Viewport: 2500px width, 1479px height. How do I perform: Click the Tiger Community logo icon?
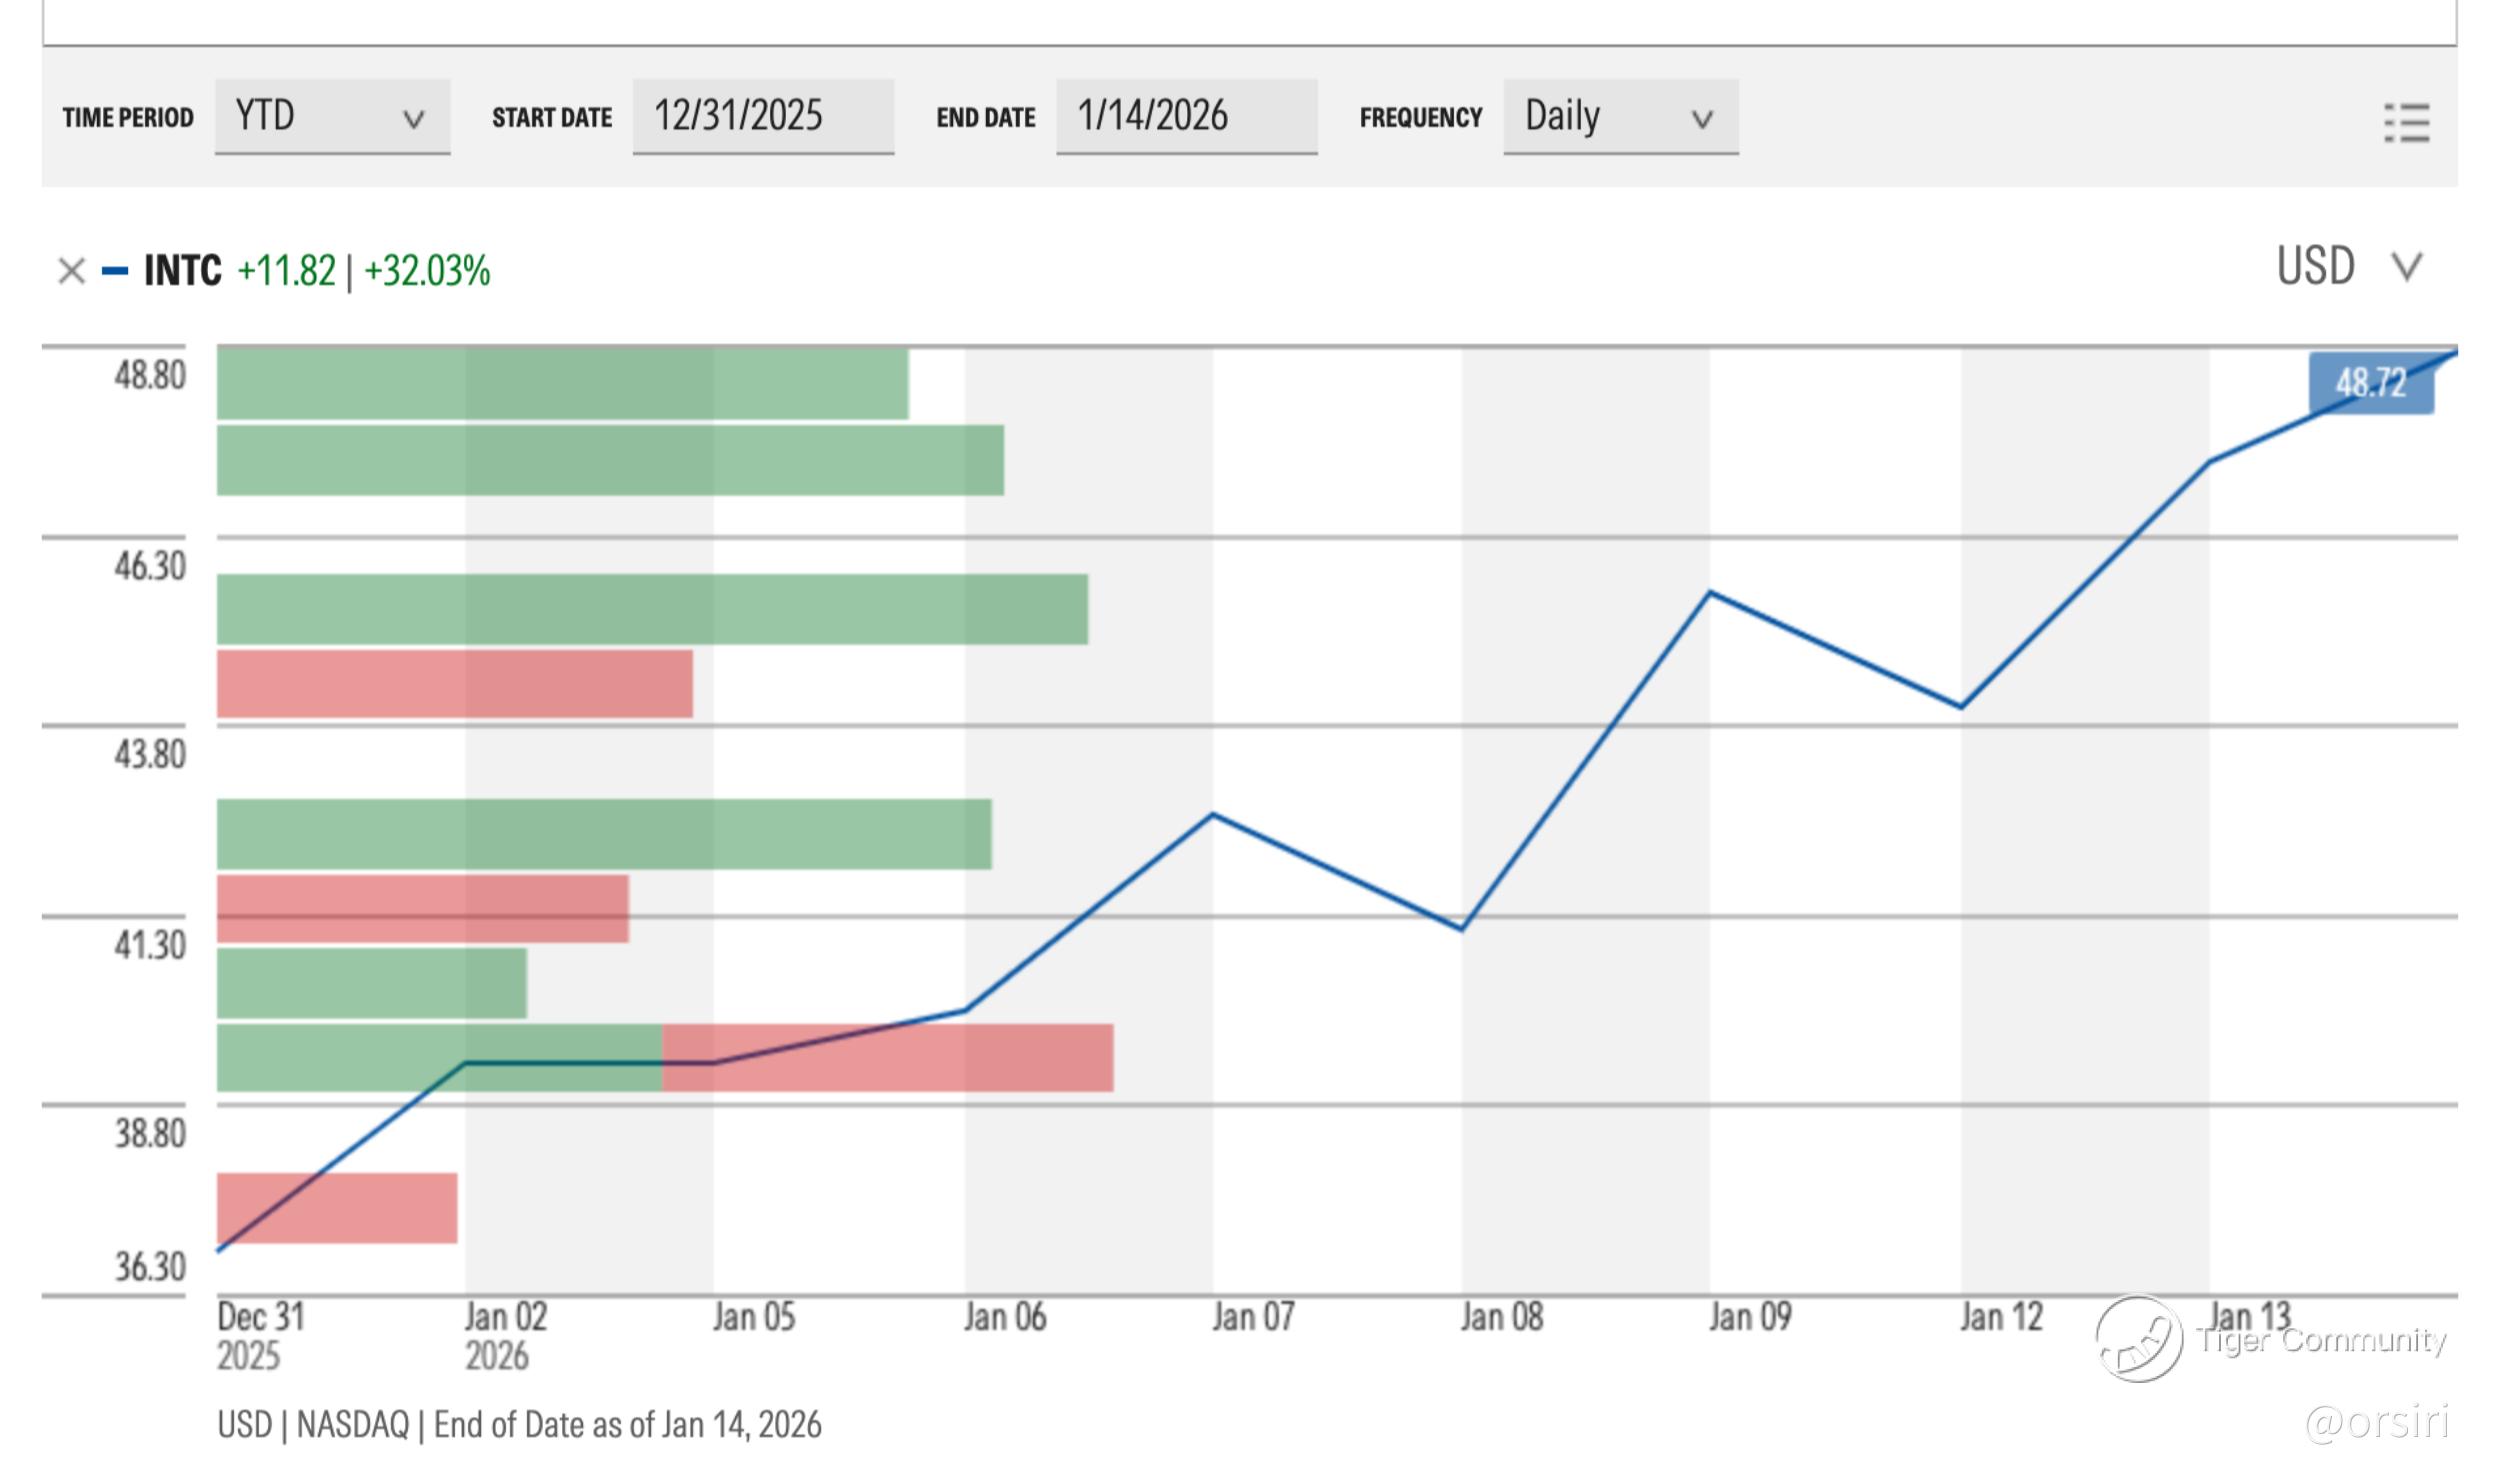click(2138, 1338)
